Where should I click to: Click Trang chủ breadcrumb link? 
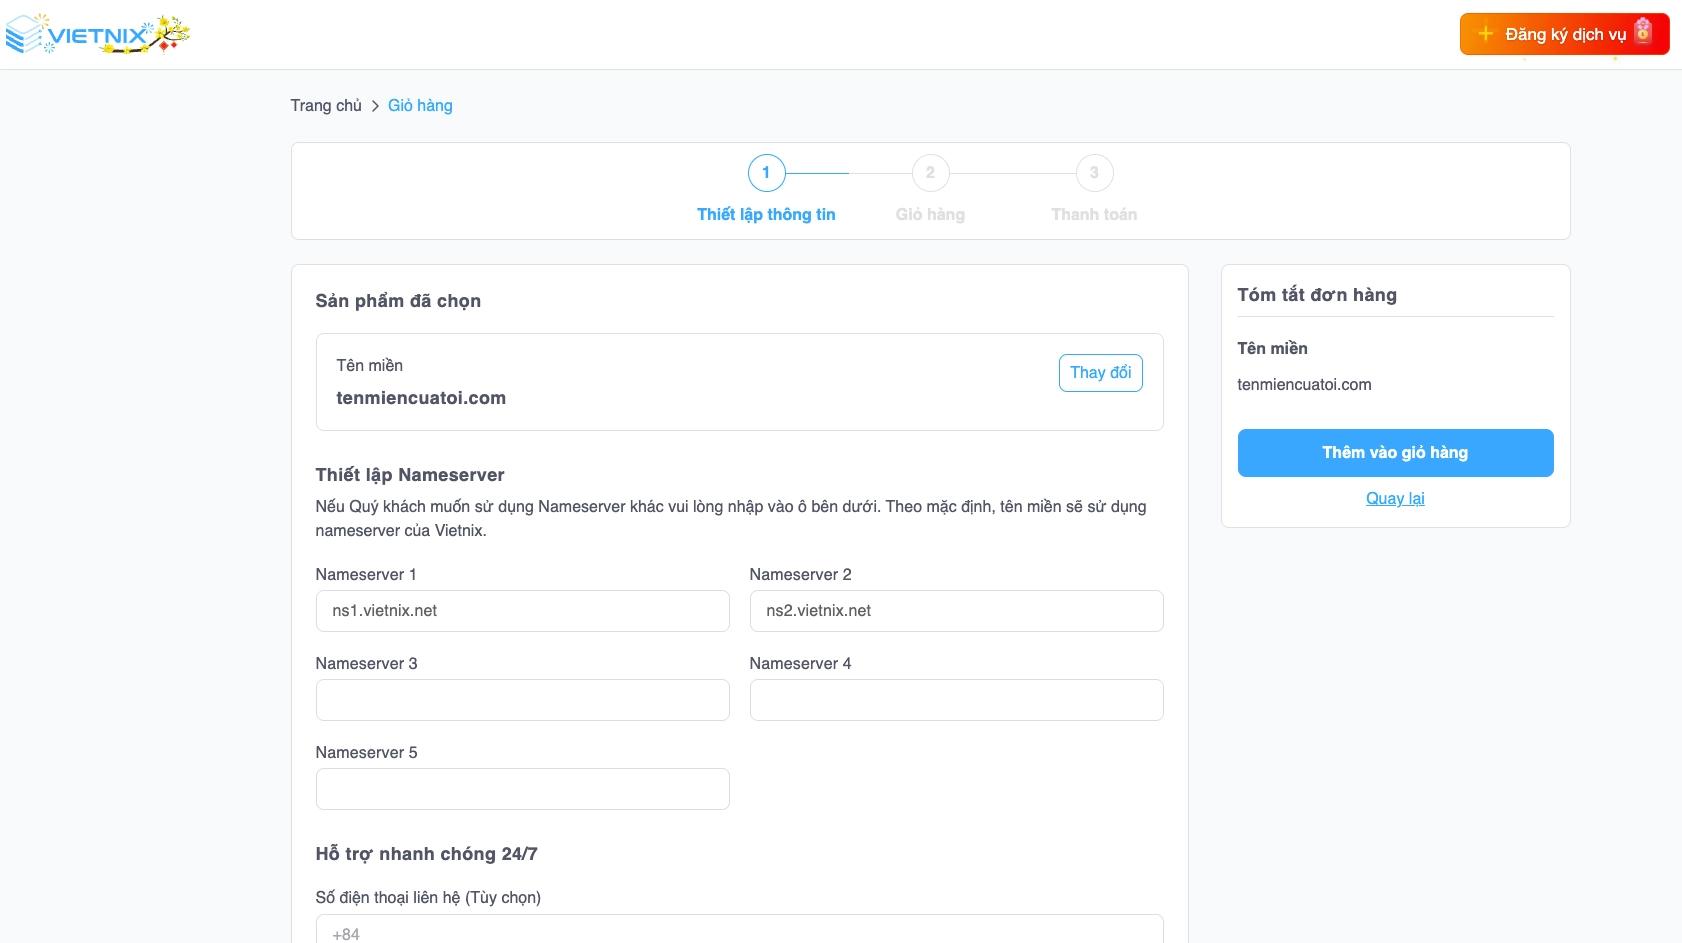[326, 106]
